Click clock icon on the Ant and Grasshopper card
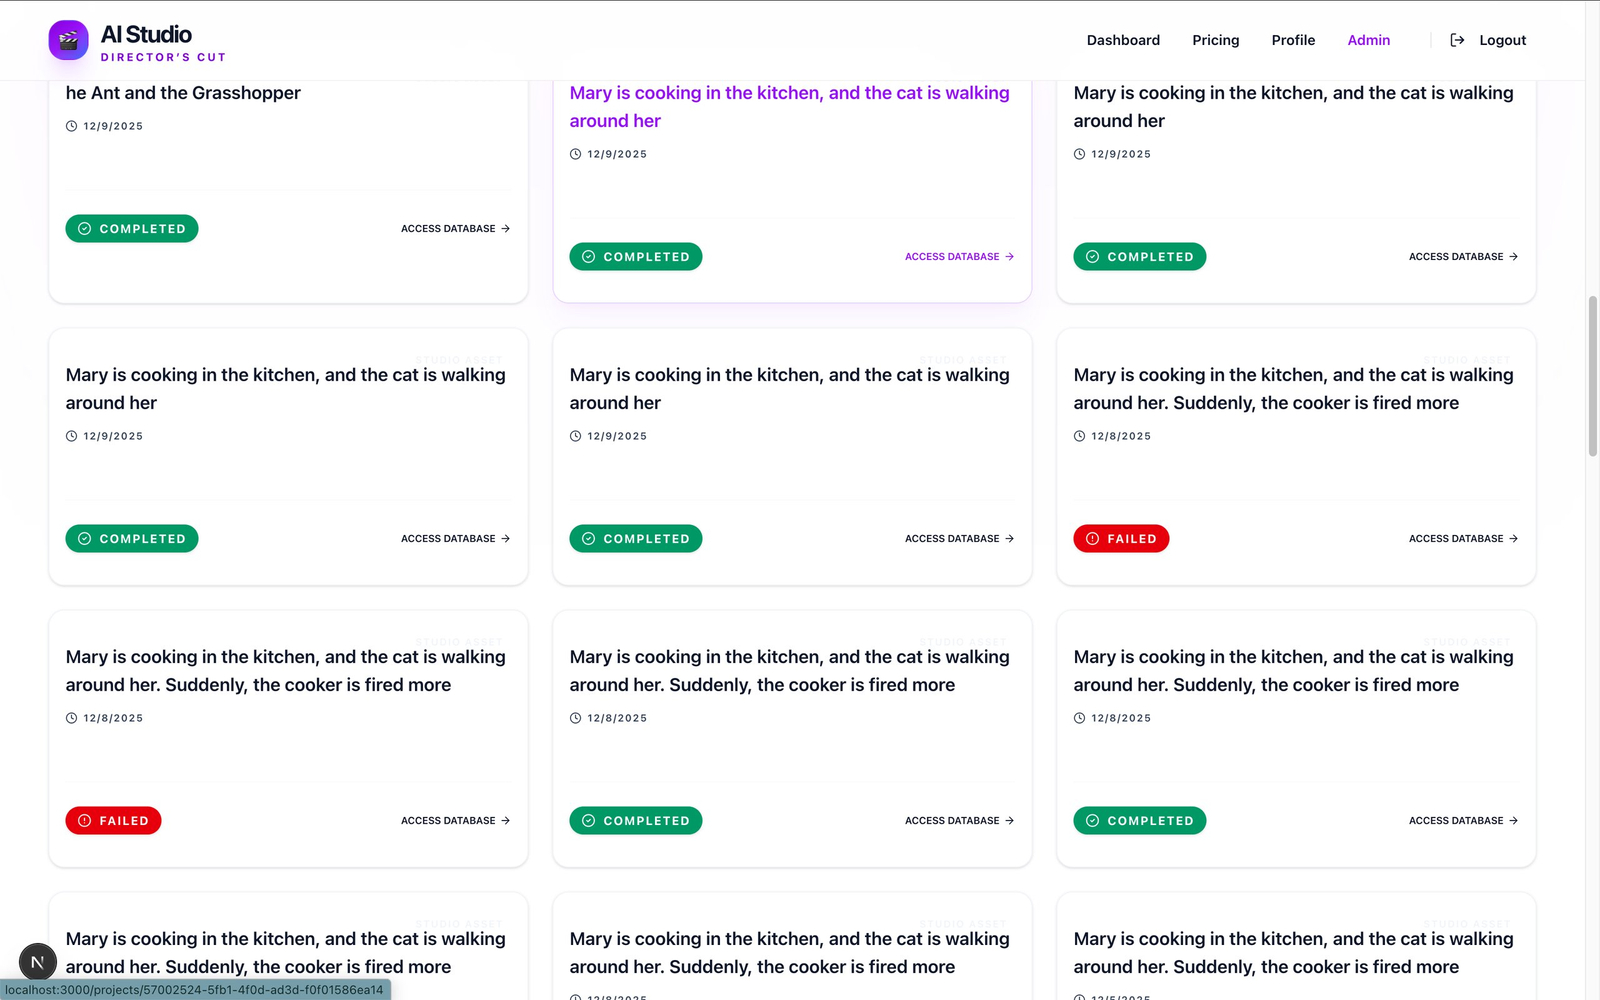The image size is (1600, 1000). 71,126
